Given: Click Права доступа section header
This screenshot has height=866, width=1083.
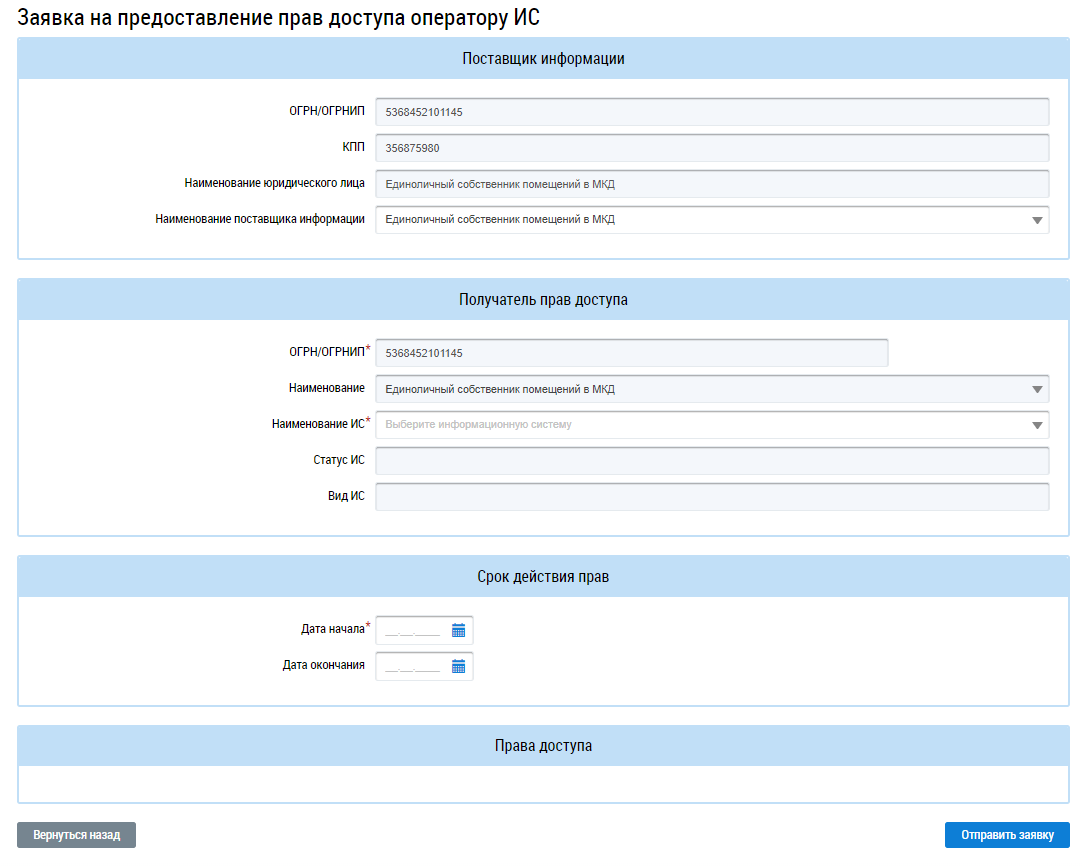Looking at the screenshot, I should click(543, 746).
